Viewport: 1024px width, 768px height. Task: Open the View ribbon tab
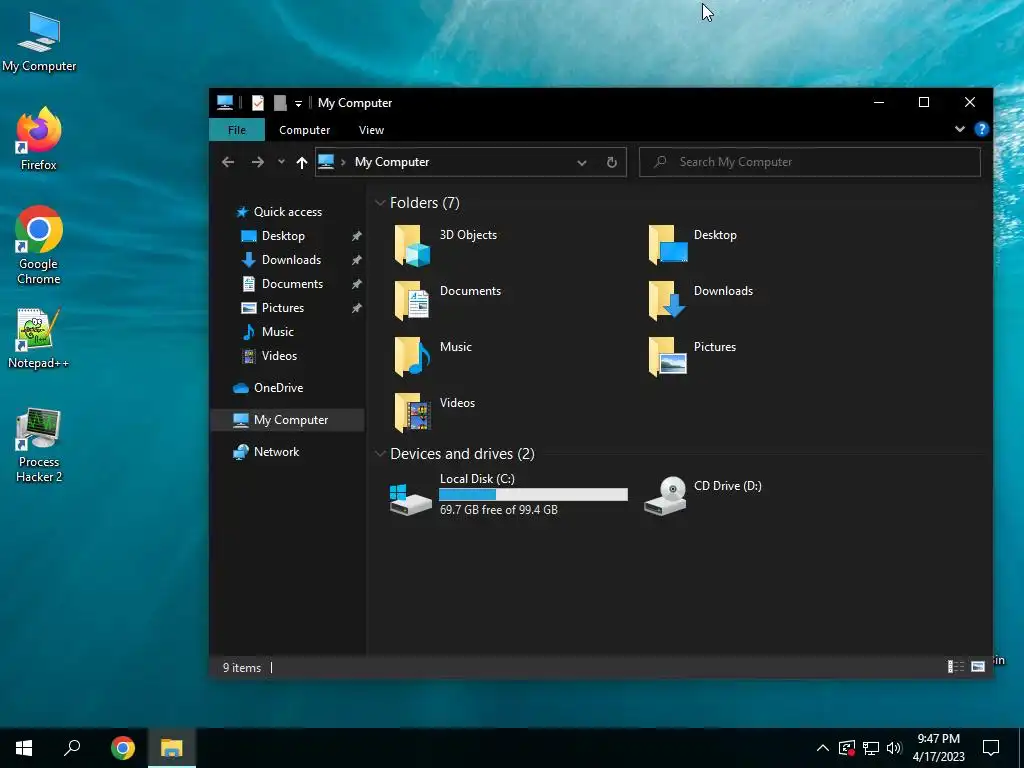tap(372, 130)
